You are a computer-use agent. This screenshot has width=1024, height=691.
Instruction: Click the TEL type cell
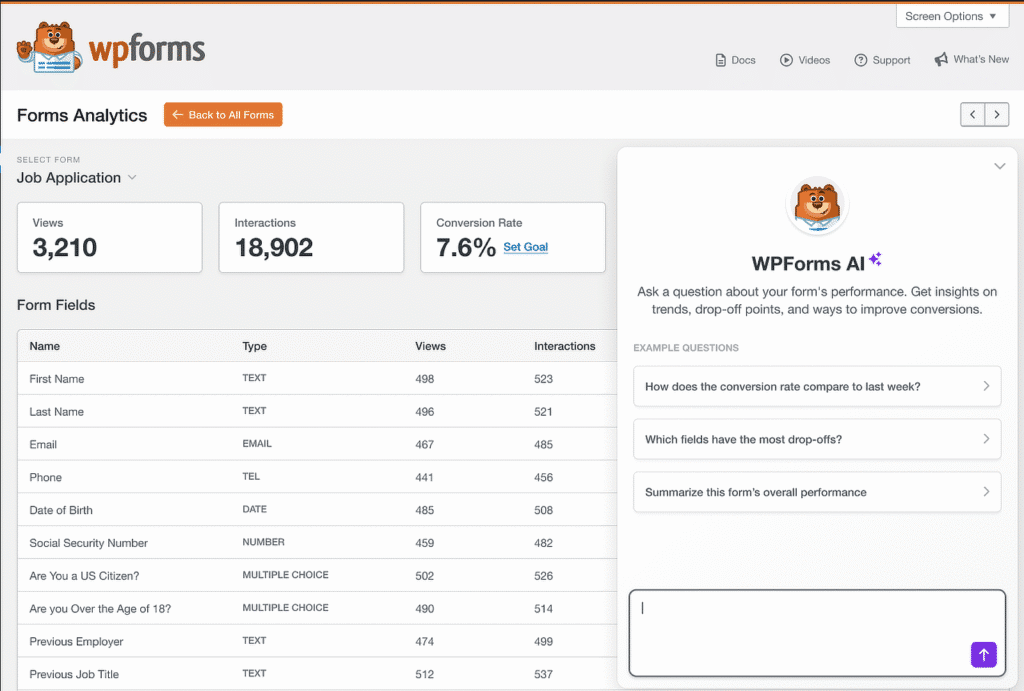point(251,477)
